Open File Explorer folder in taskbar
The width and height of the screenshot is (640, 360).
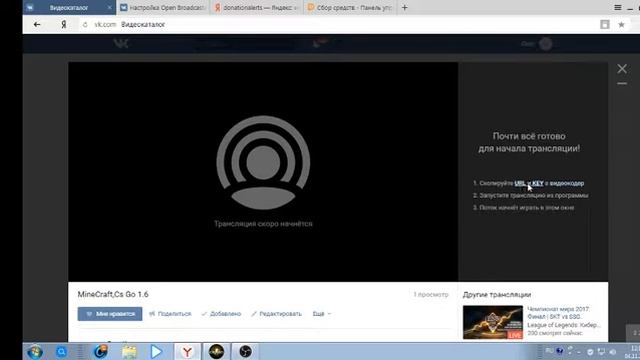coord(129,351)
